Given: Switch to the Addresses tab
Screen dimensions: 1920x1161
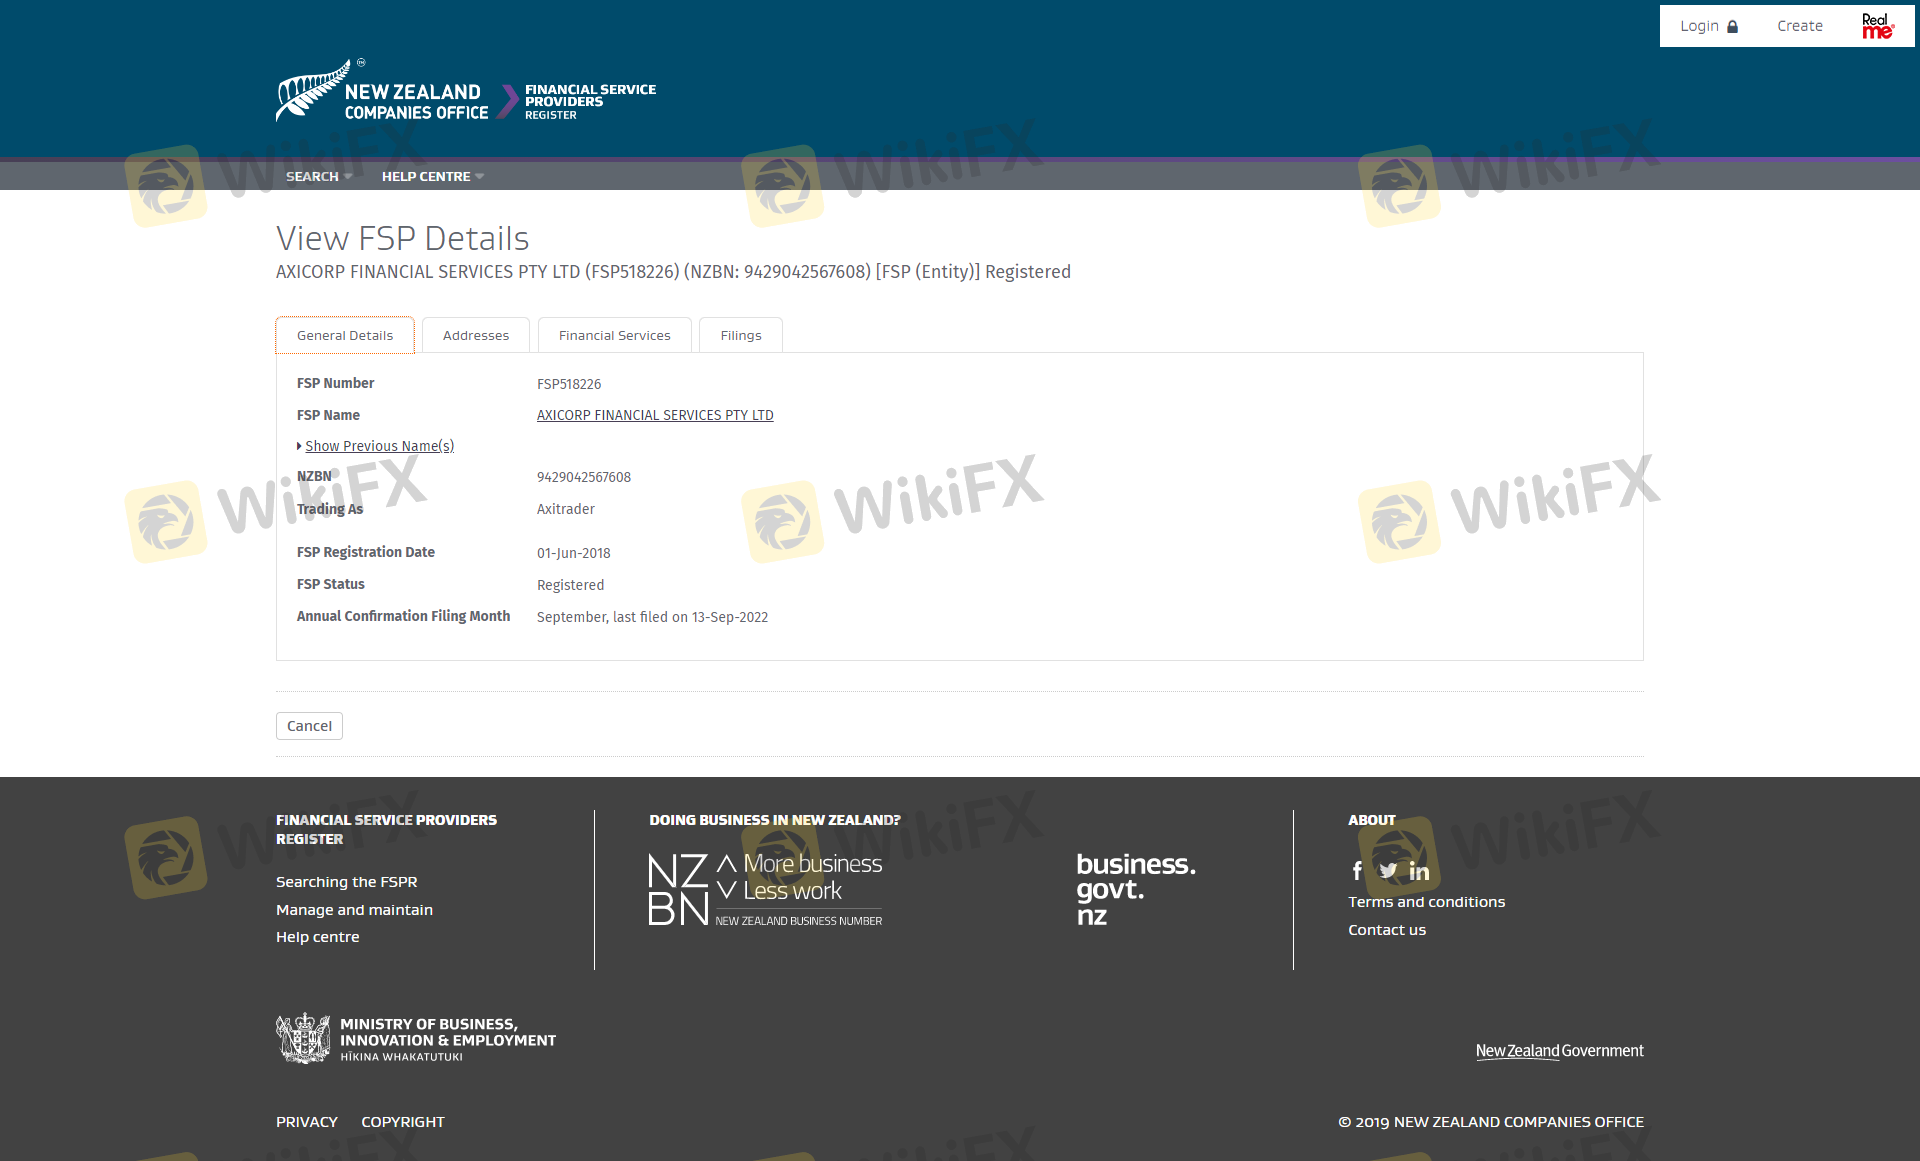Looking at the screenshot, I should click(x=476, y=336).
